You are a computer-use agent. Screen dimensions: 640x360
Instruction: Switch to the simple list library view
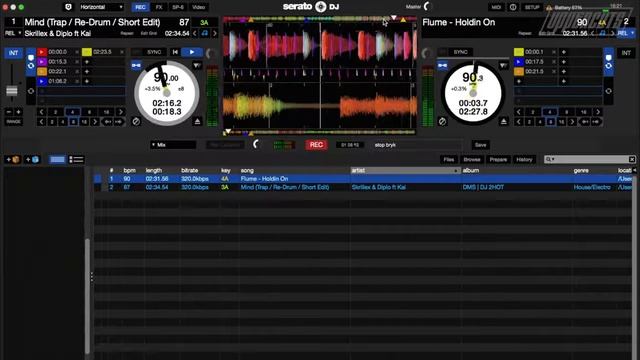57,159
